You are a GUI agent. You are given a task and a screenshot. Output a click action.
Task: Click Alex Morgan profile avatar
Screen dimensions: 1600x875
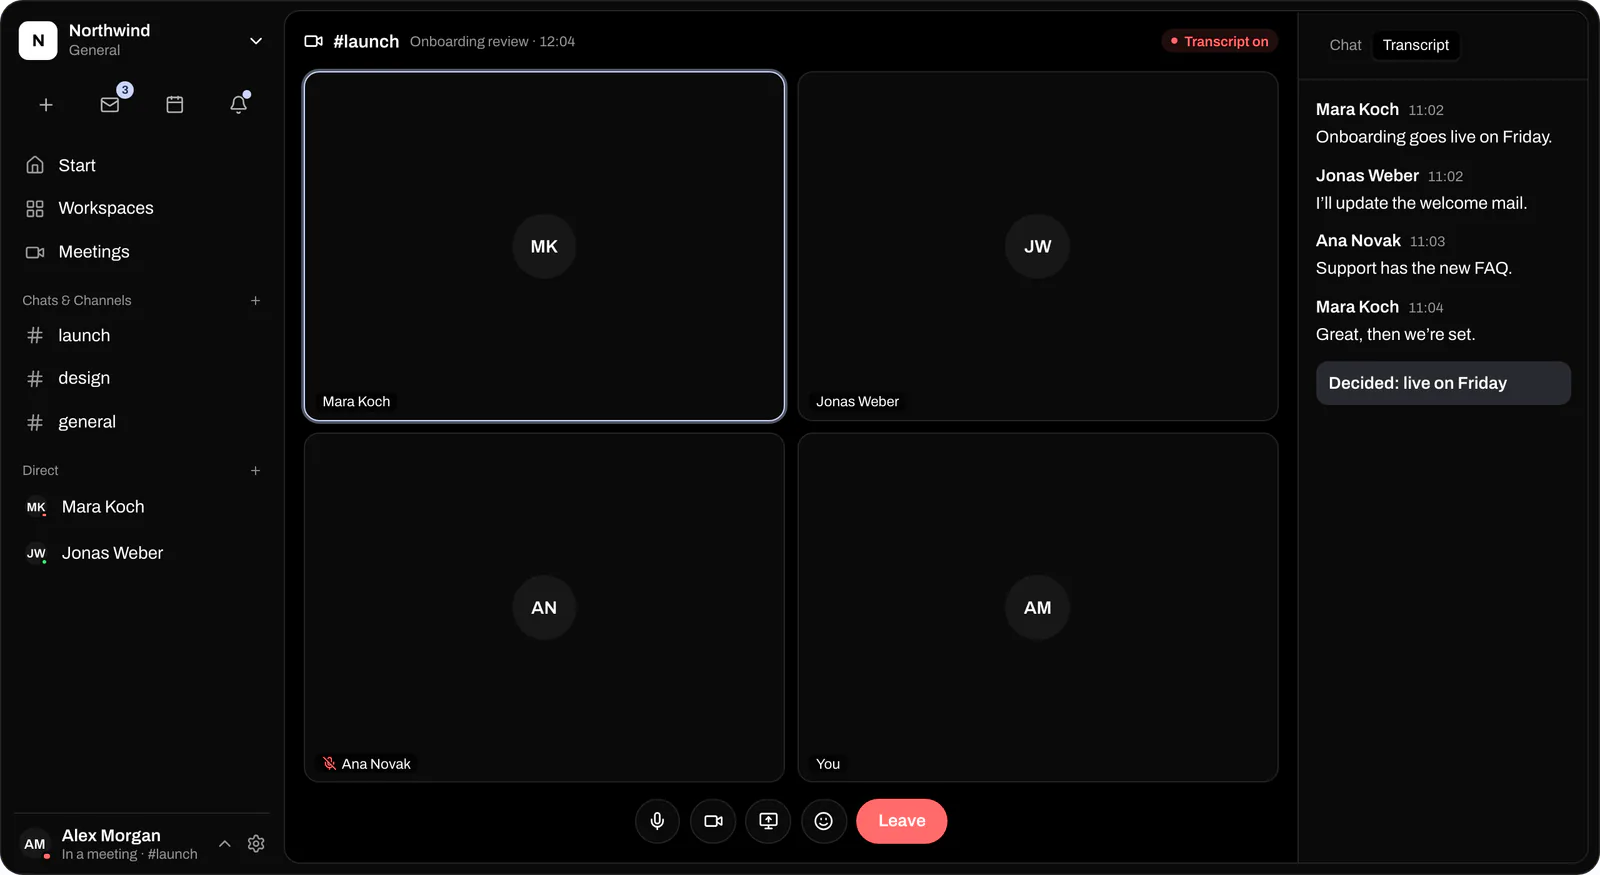(35, 844)
